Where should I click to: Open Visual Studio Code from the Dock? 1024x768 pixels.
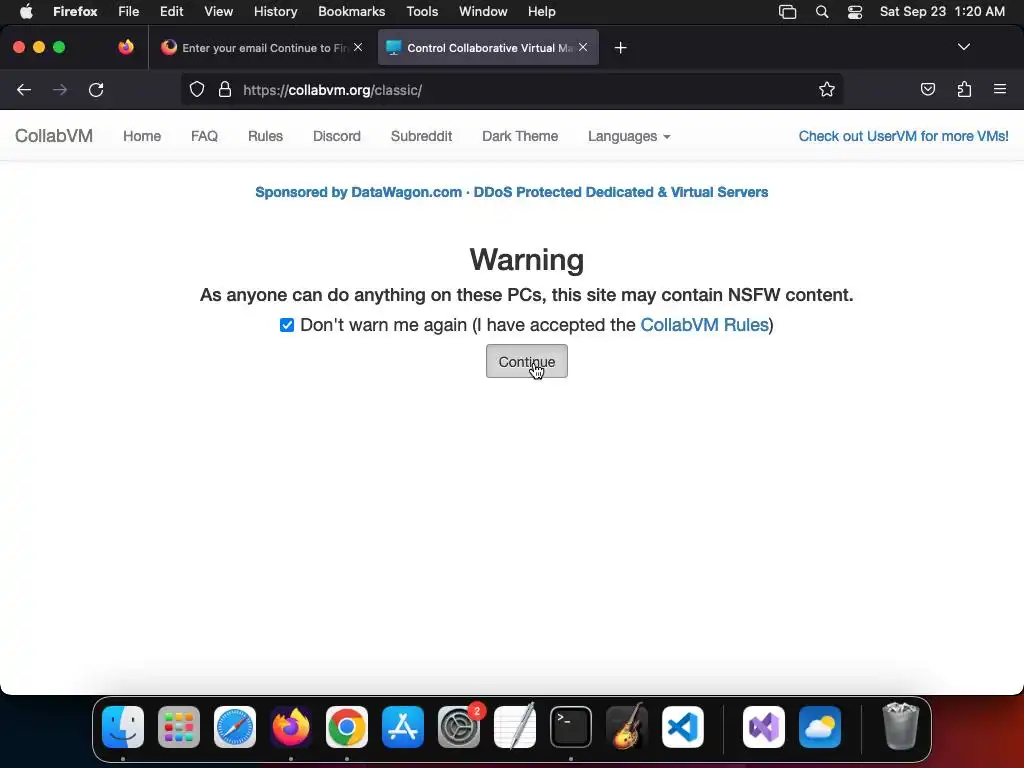click(x=682, y=727)
